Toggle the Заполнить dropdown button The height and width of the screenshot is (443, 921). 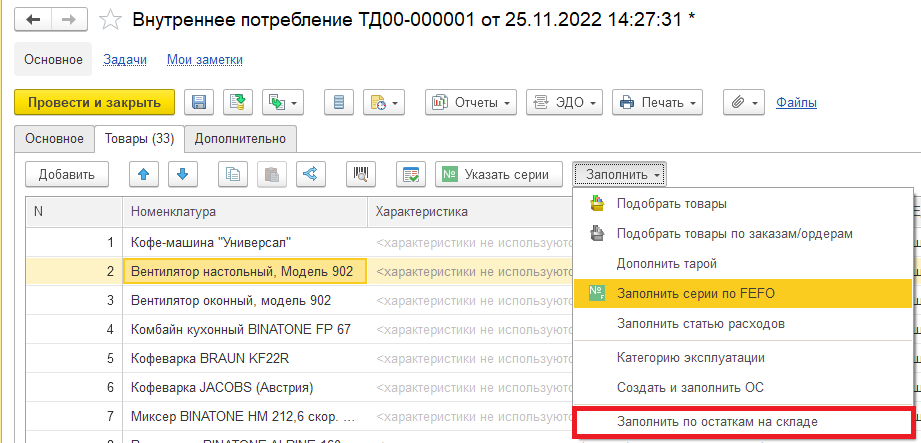click(x=619, y=174)
